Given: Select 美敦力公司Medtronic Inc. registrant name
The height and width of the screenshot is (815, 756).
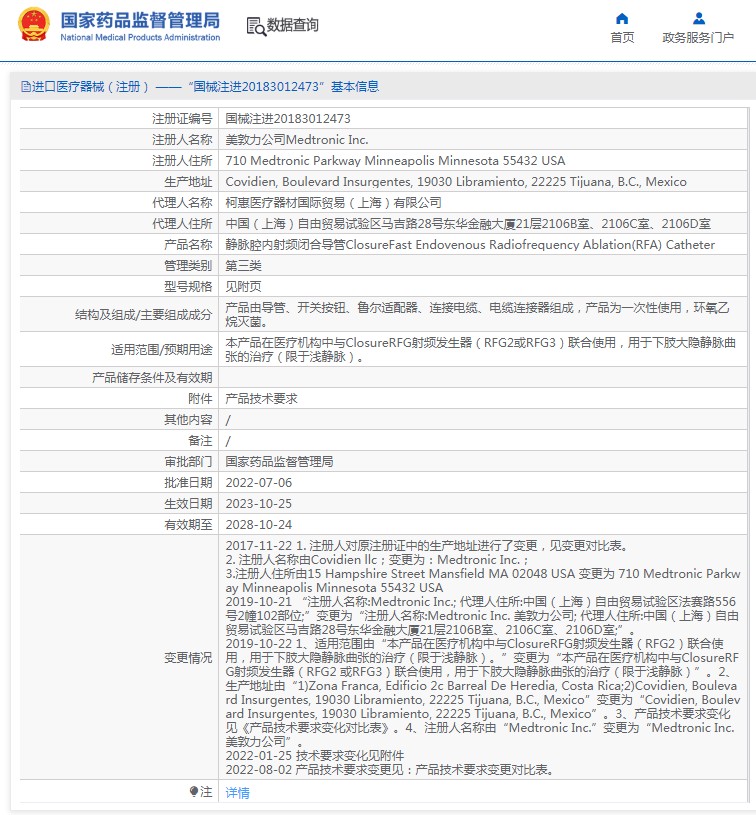Looking at the screenshot, I should click(296, 140).
